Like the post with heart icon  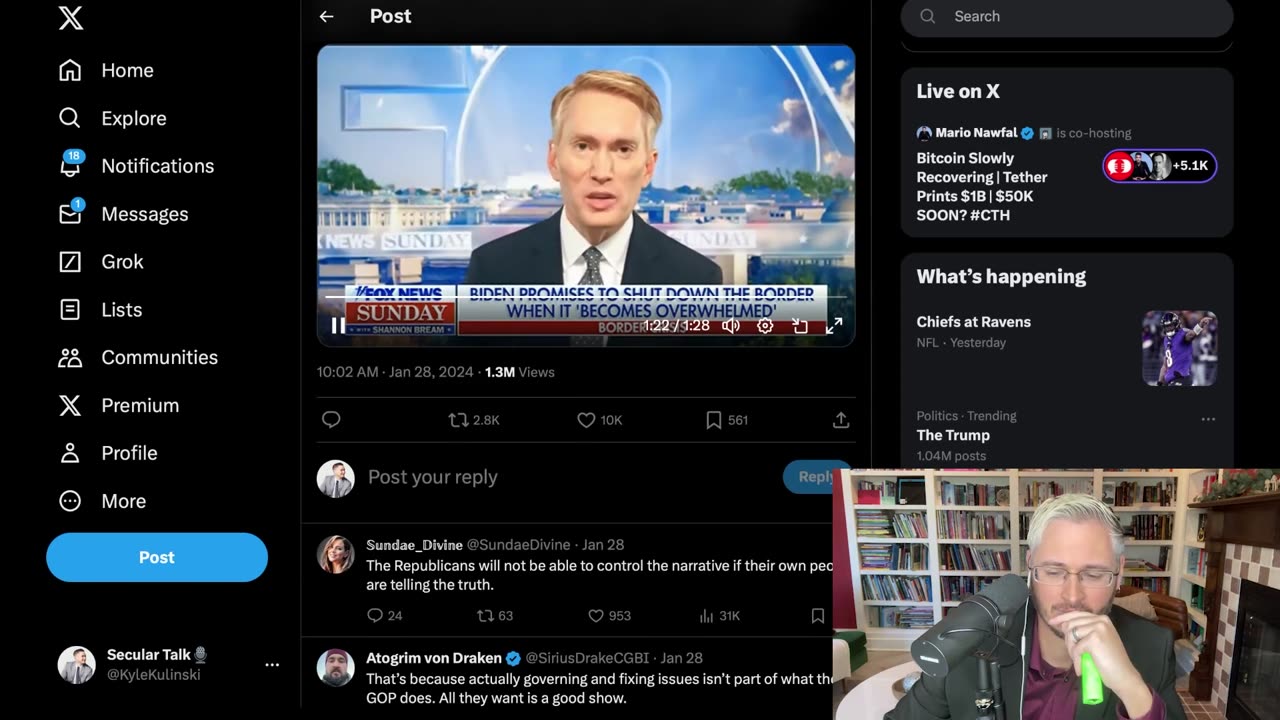(587, 420)
